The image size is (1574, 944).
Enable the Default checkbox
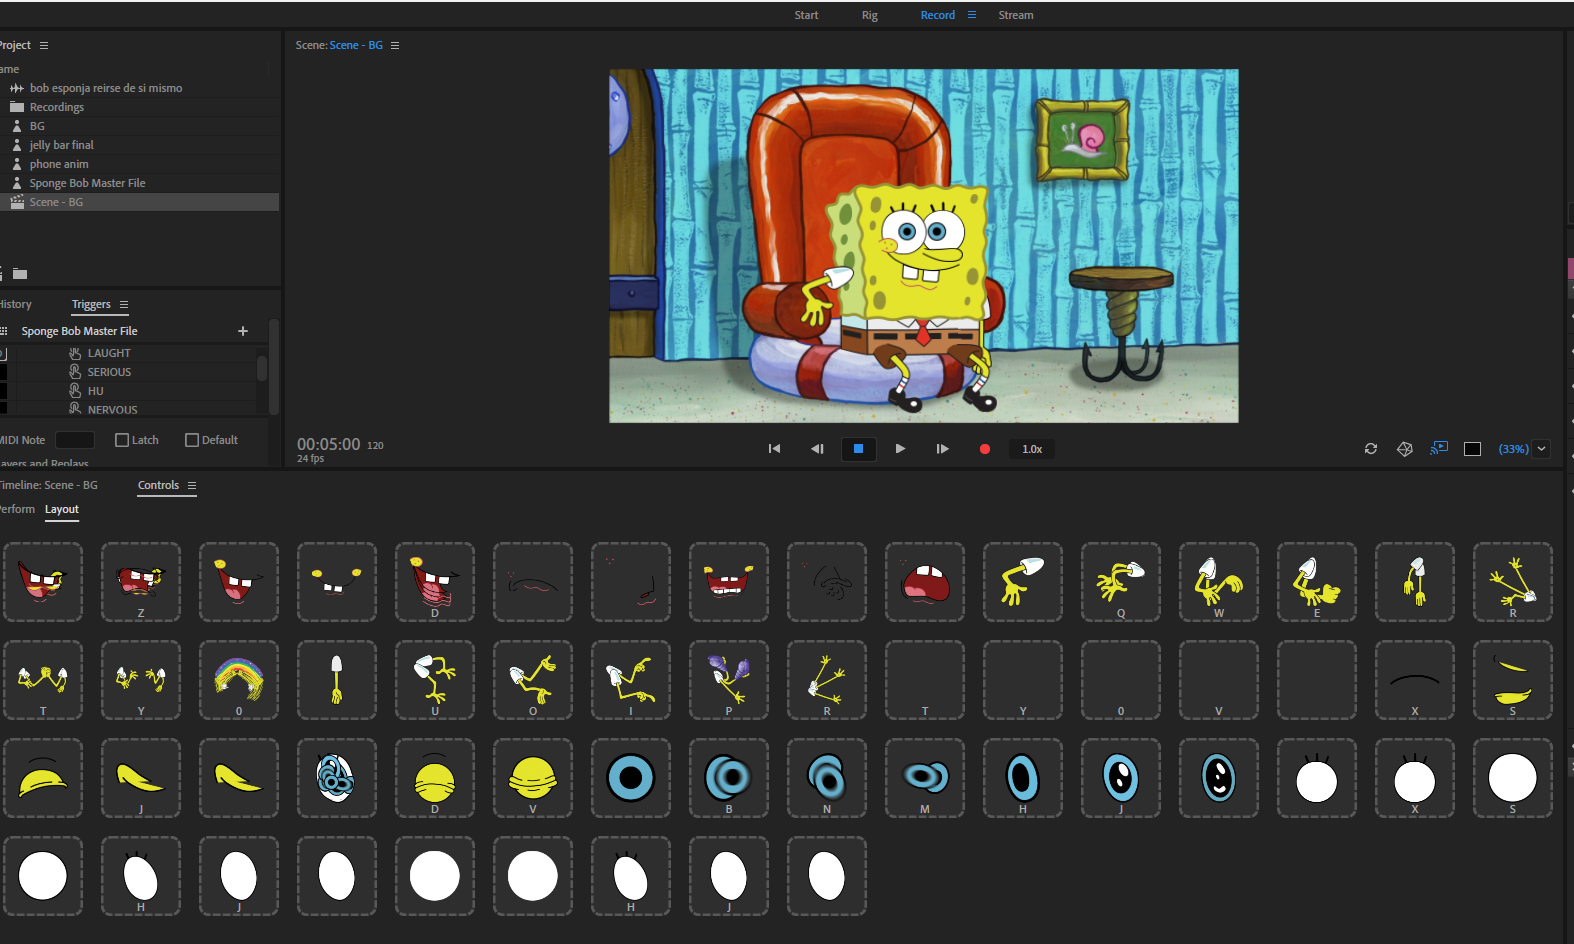pos(192,440)
